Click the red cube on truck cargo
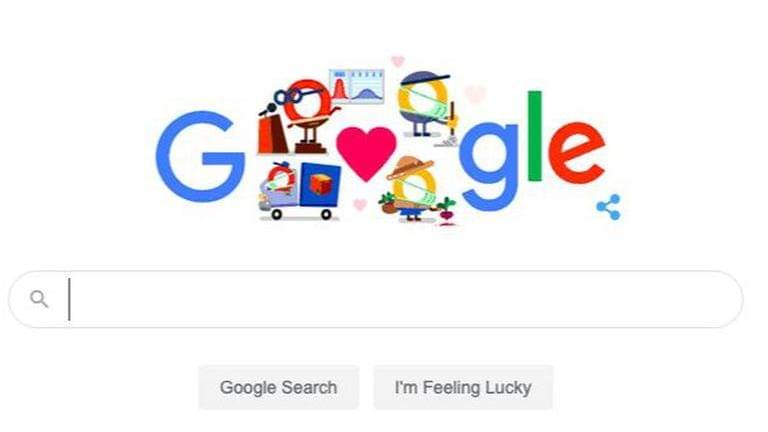The width and height of the screenshot is (768, 432). click(321, 185)
